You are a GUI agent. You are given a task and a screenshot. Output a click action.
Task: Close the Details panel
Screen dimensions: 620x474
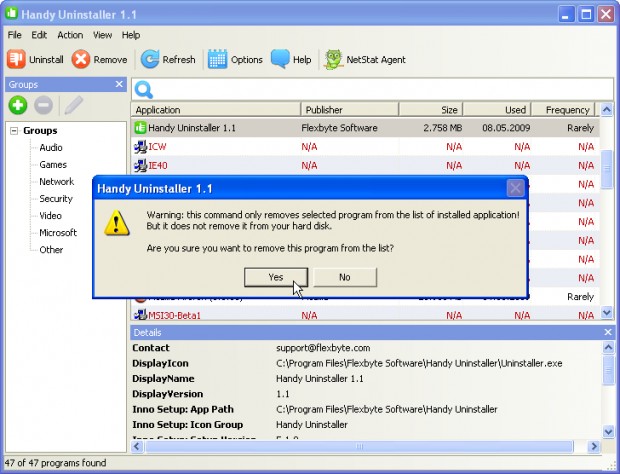pos(608,332)
